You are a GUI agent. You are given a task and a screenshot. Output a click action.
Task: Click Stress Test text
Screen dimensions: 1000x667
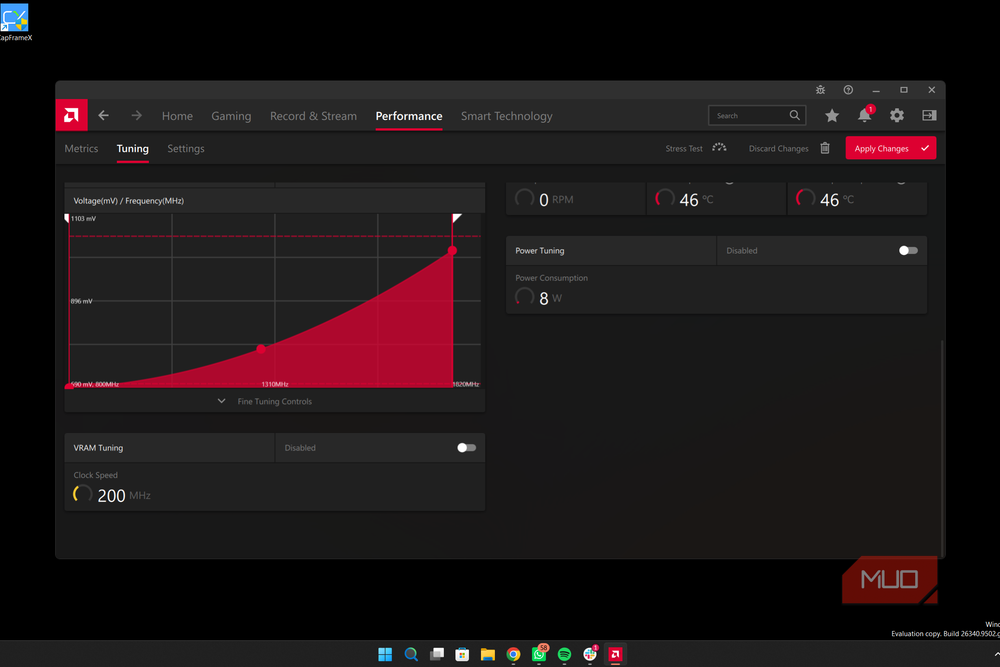click(684, 149)
